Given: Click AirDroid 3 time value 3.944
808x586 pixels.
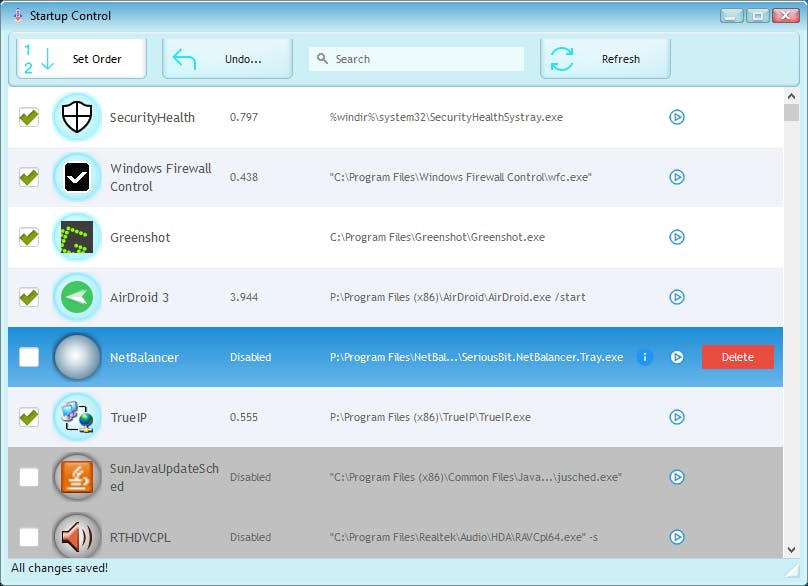Looking at the screenshot, I should coord(244,297).
